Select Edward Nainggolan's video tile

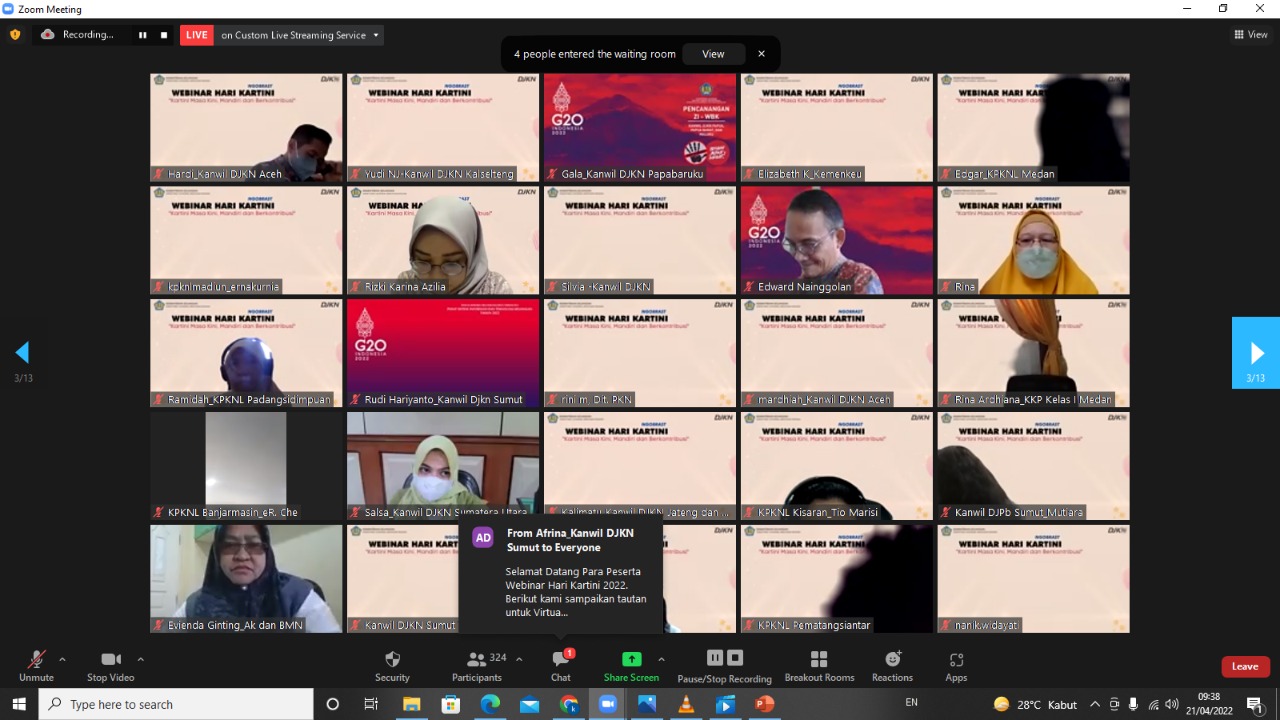click(x=836, y=240)
